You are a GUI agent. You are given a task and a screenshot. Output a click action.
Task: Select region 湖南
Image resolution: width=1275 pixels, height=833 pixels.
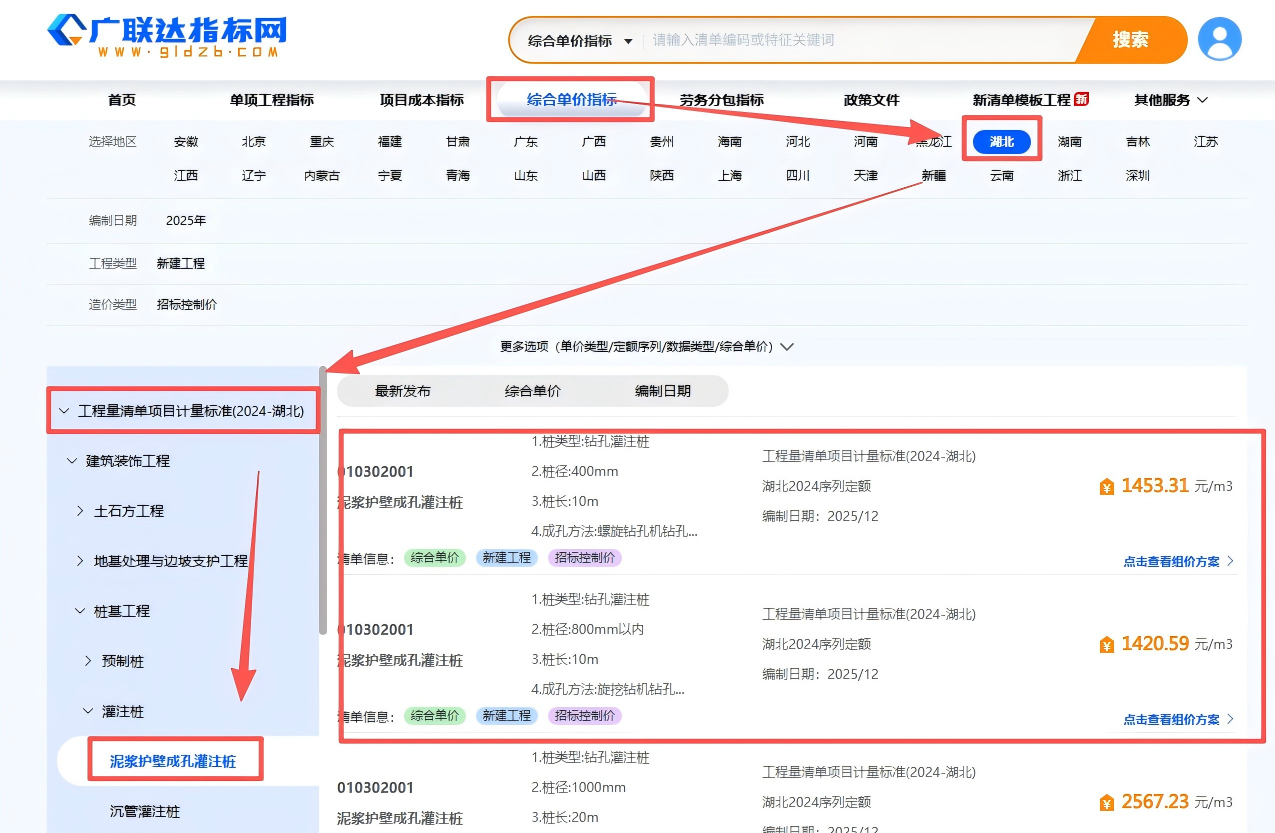point(1070,142)
